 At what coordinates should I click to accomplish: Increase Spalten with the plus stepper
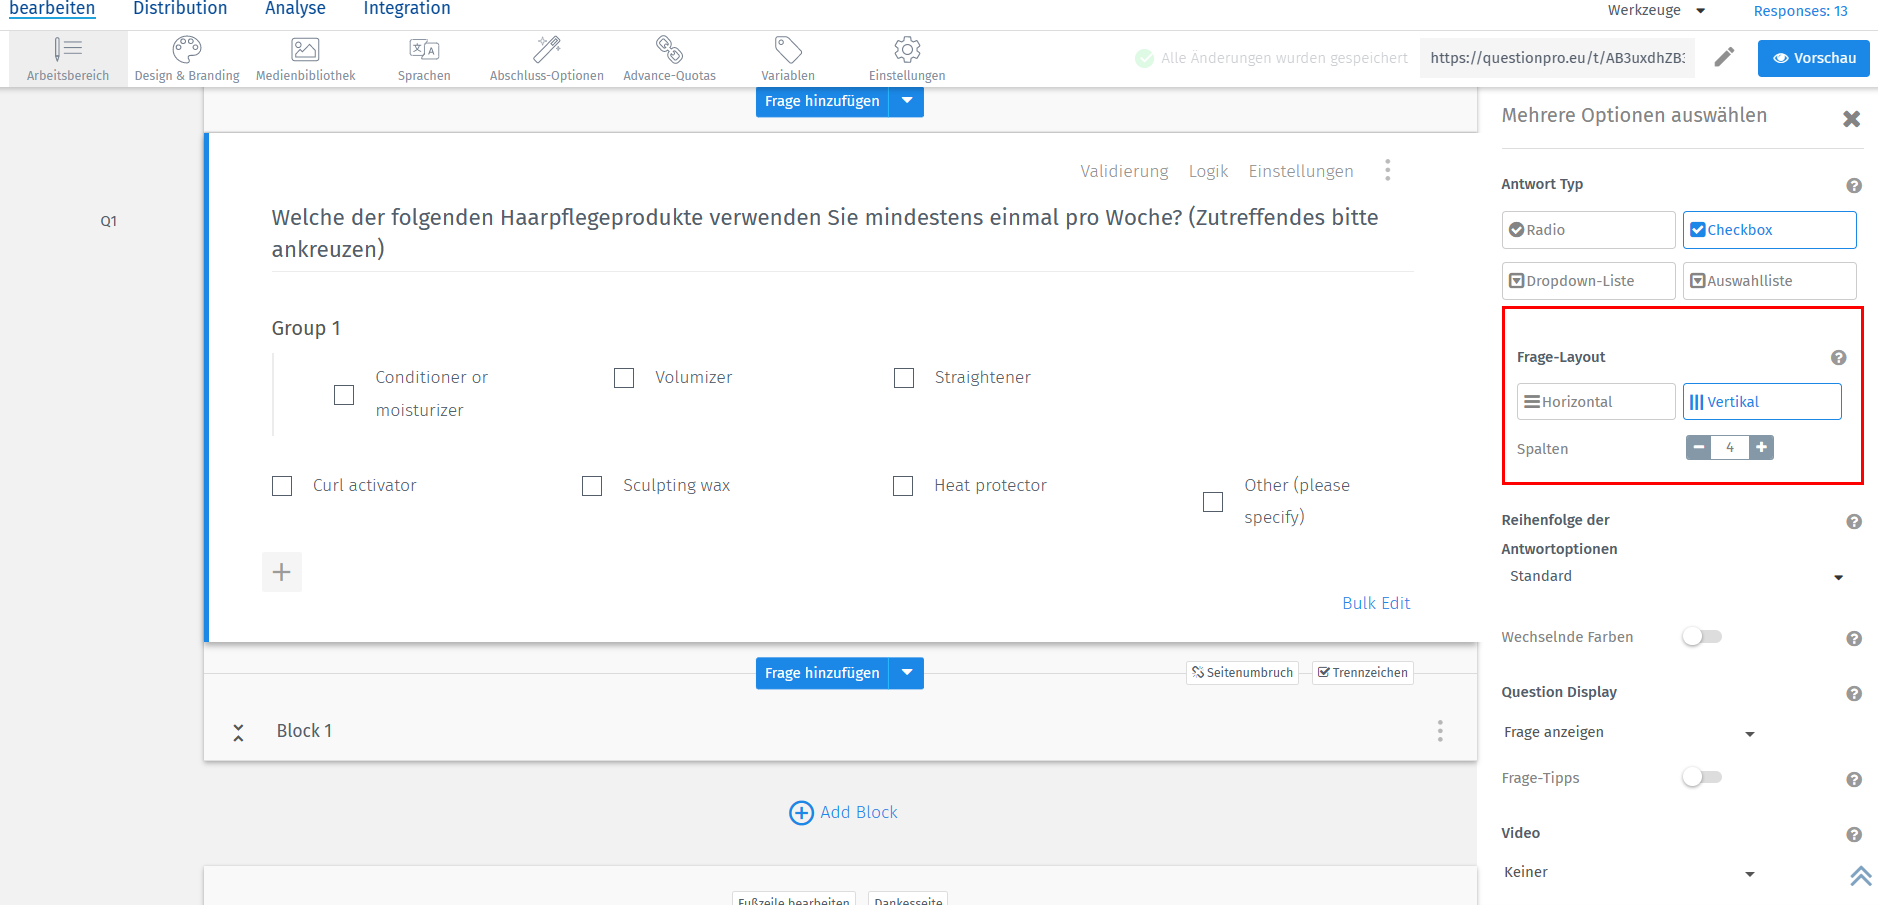point(1761,447)
